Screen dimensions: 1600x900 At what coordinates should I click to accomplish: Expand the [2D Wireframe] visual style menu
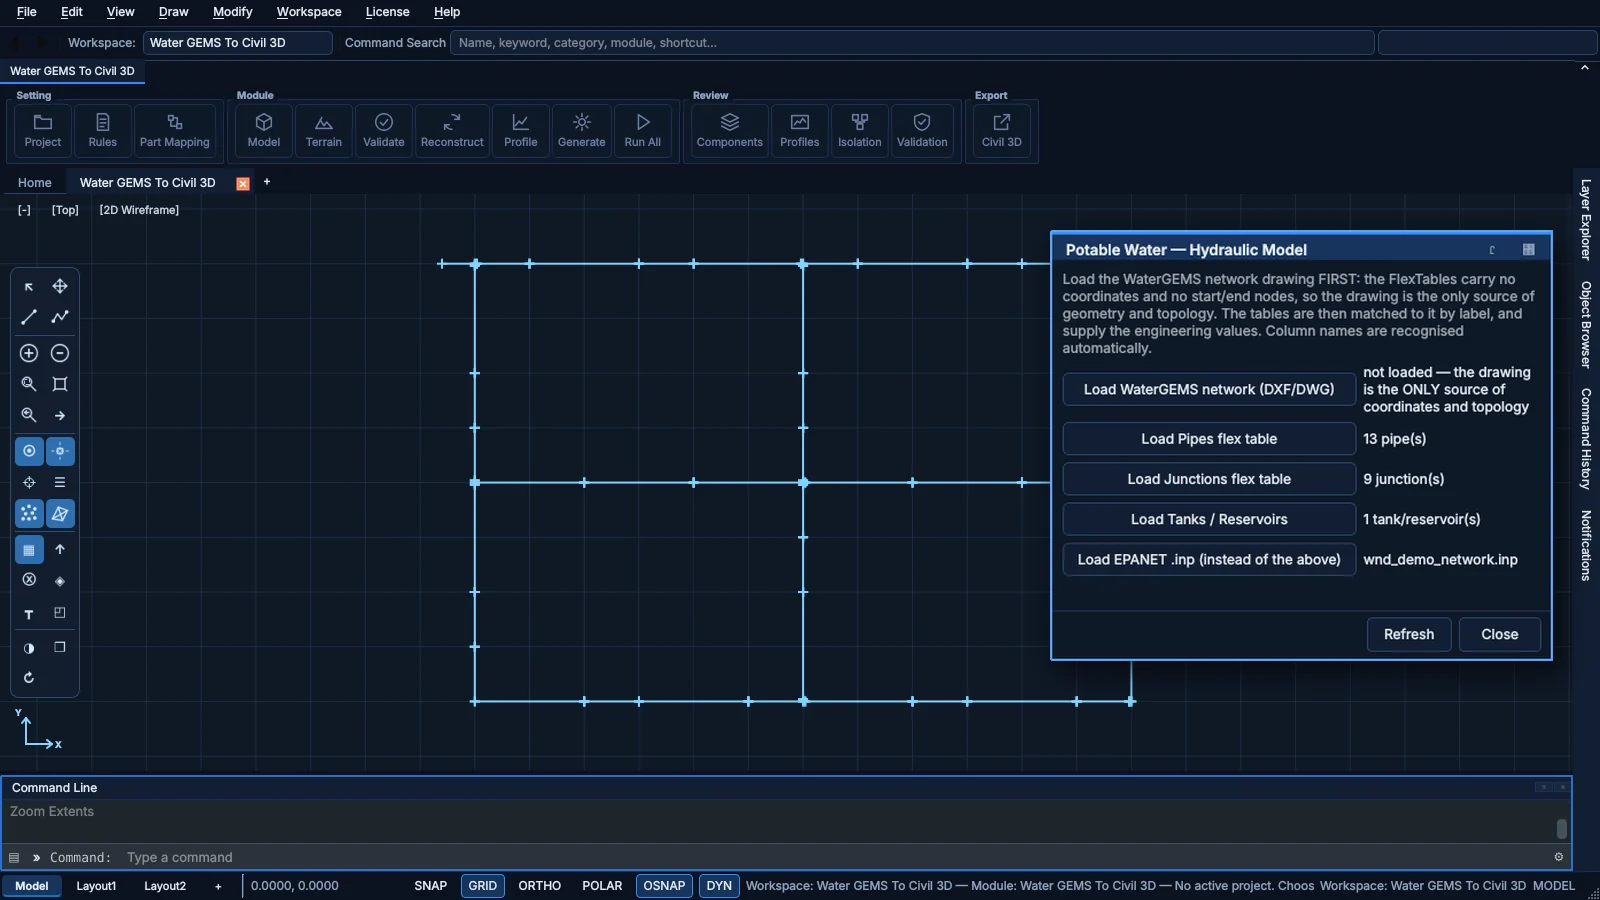coord(139,210)
